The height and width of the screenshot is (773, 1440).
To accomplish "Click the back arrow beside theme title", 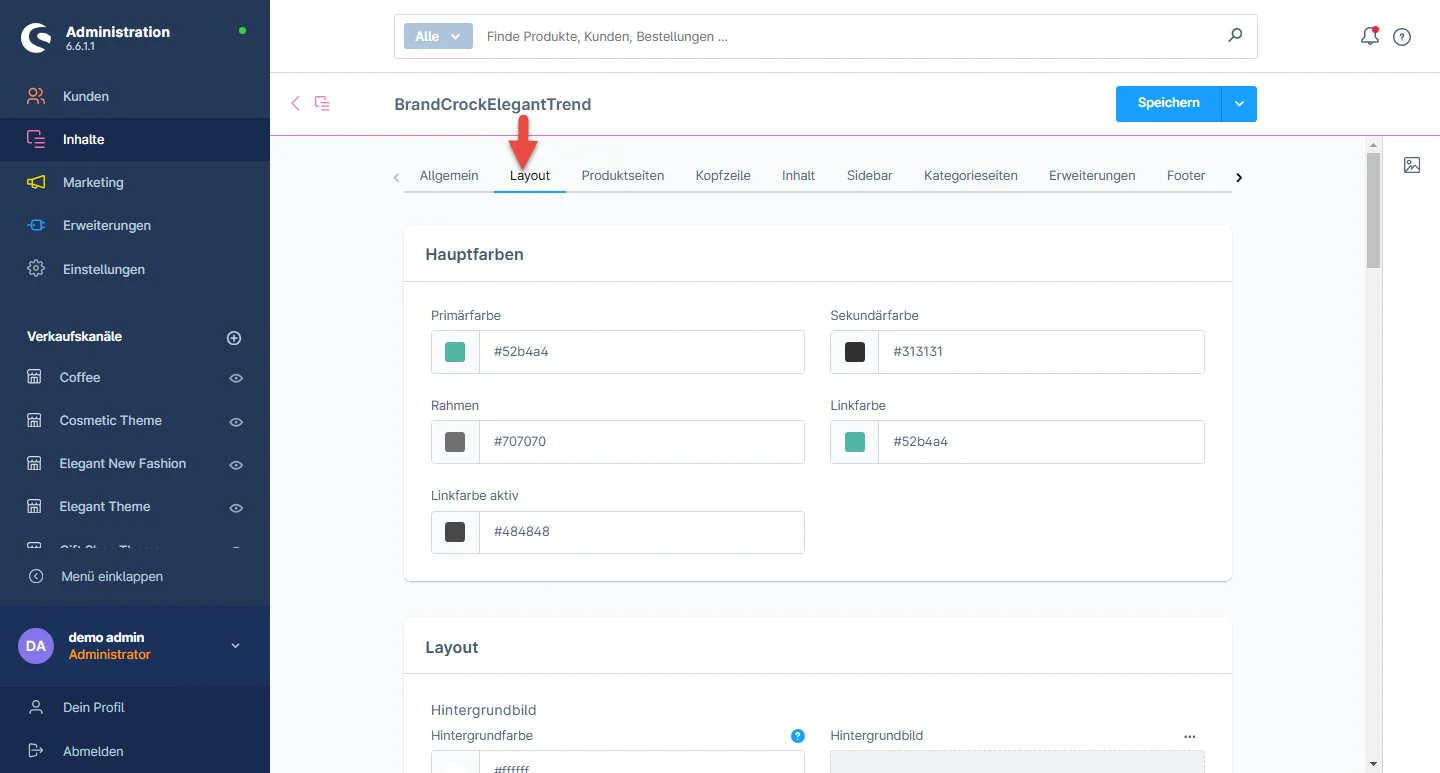I will pyautogui.click(x=295, y=103).
